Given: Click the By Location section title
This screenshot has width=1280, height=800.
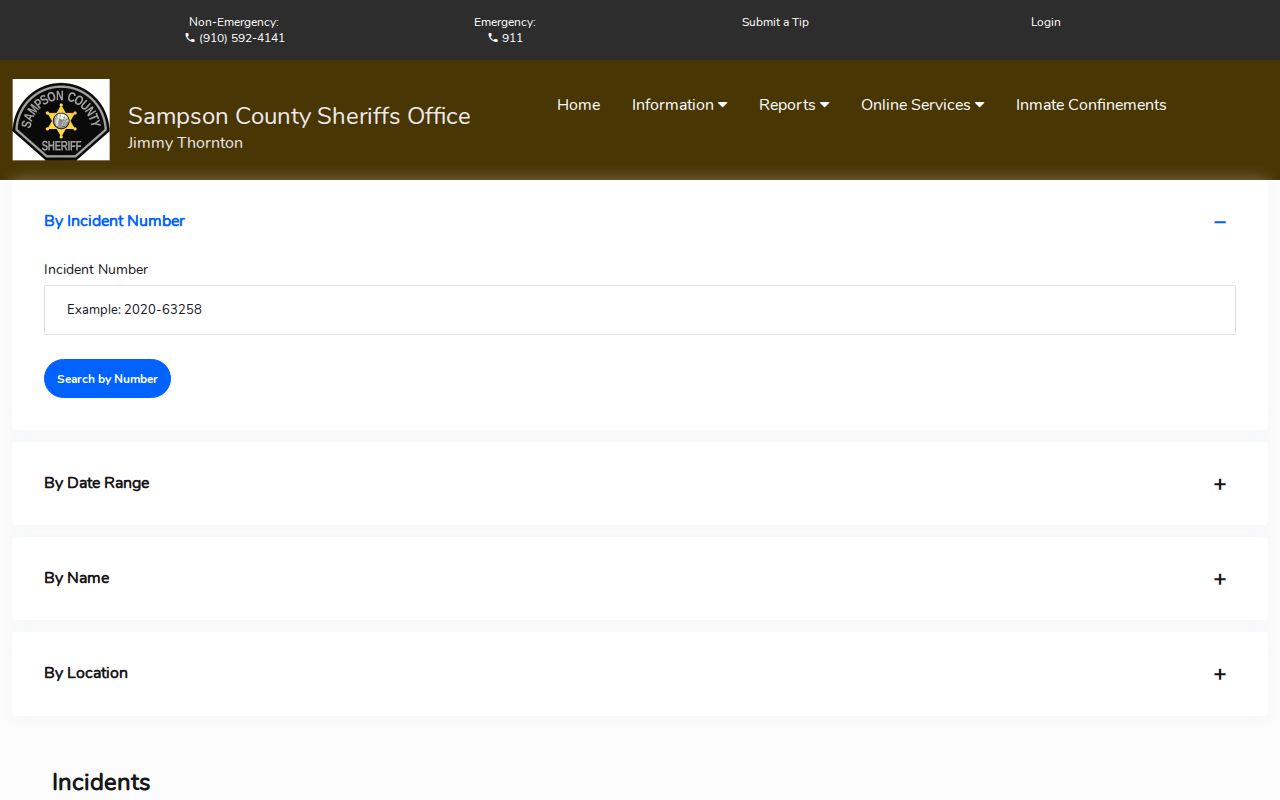Looking at the screenshot, I should (86, 673).
